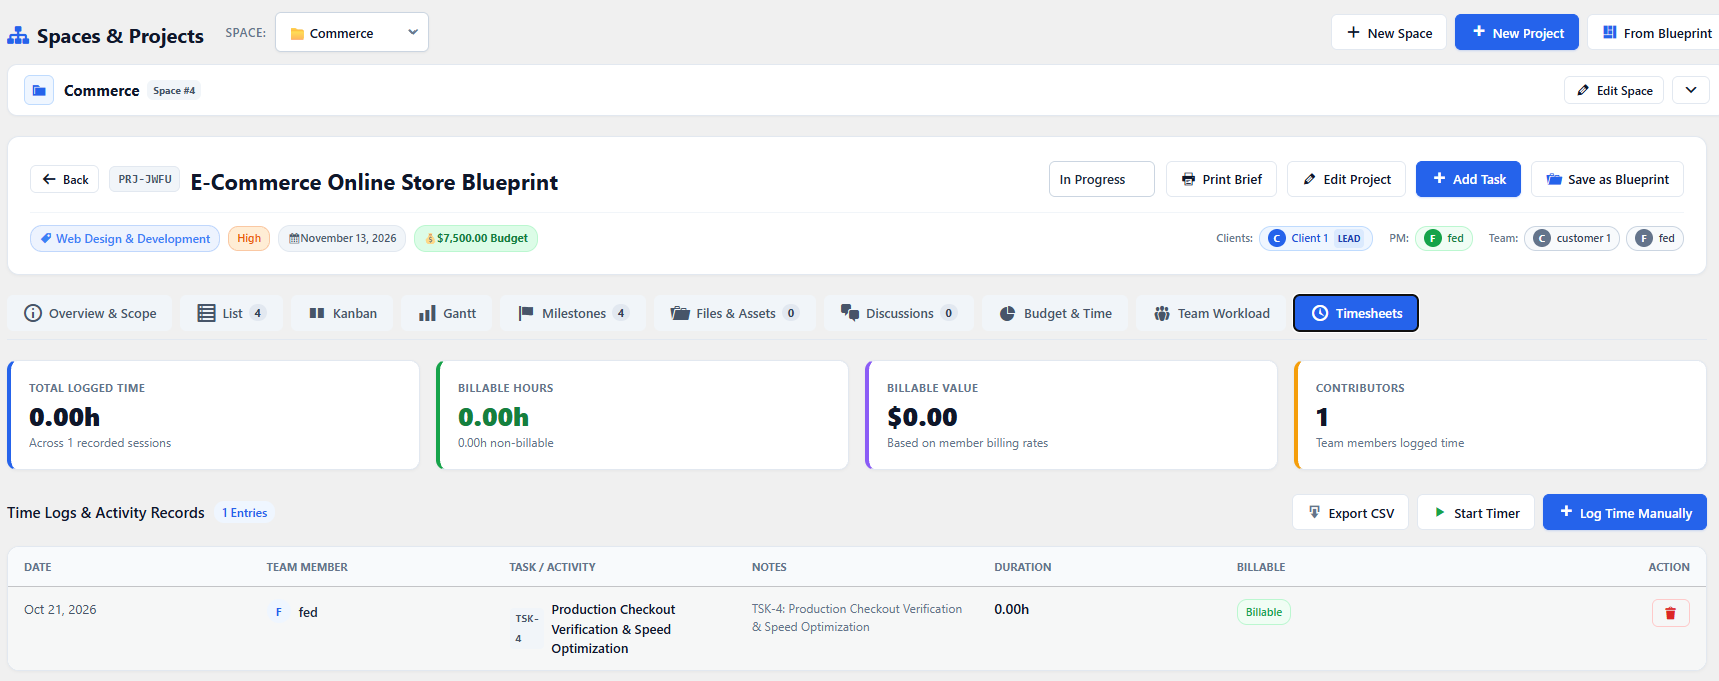Click the team member fed chip
The image size is (1719, 681).
tap(1655, 238)
